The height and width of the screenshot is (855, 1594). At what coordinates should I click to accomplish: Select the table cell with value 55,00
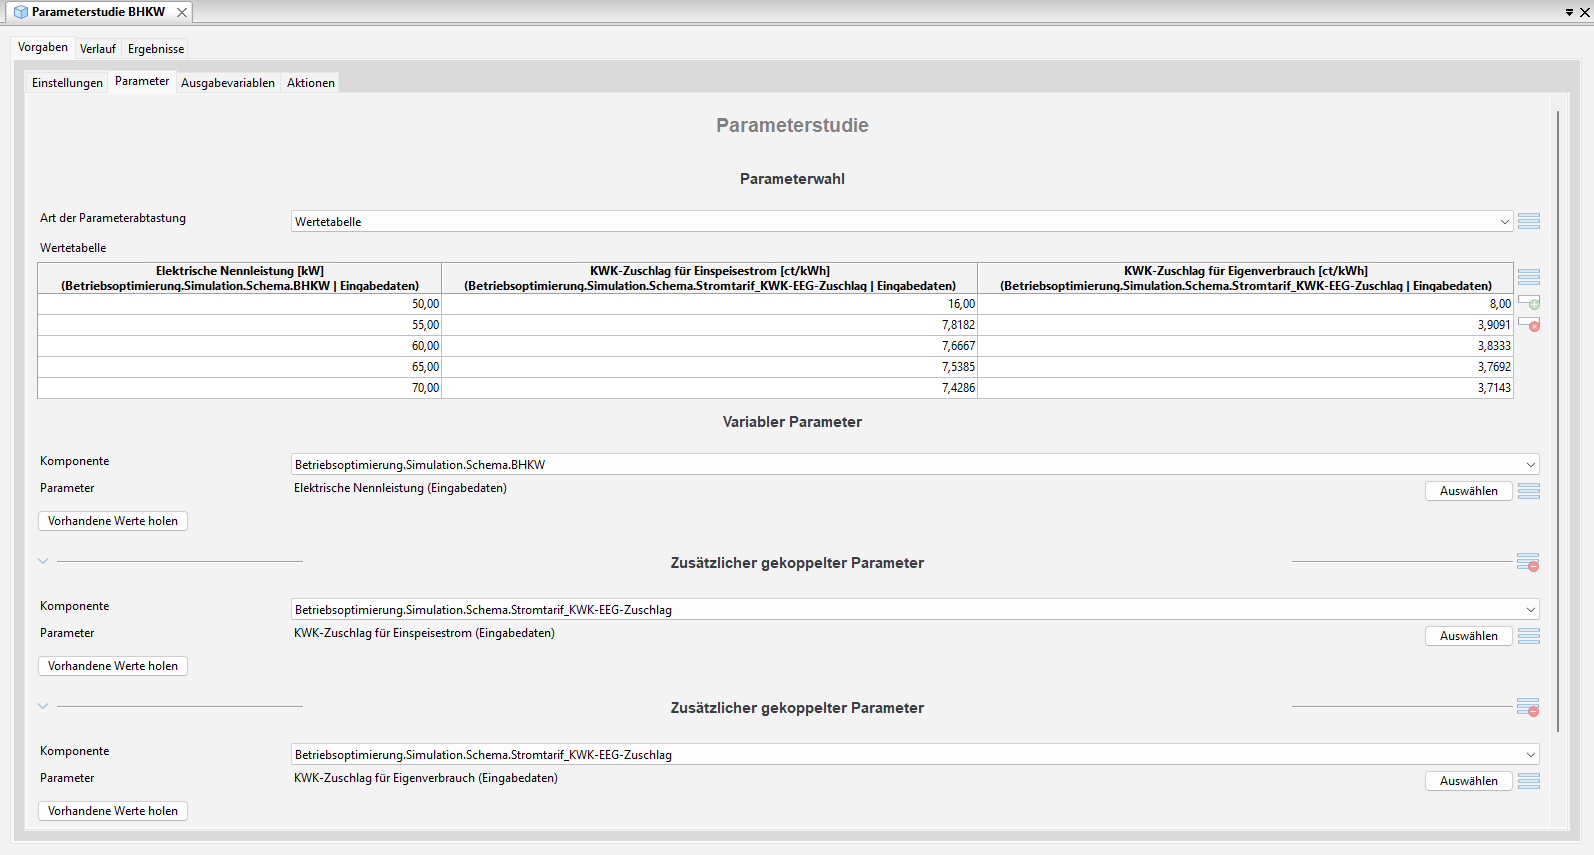click(239, 325)
